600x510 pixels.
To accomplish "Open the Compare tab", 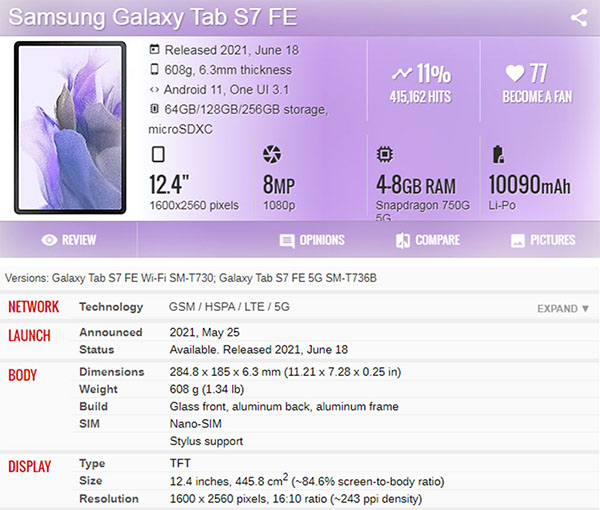I will click(428, 240).
